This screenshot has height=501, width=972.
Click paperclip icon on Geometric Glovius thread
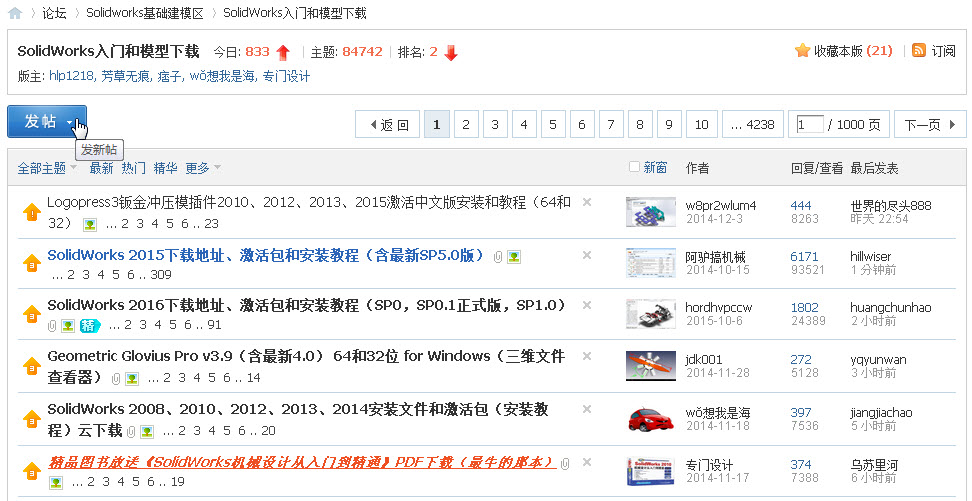(x=116, y=378)
